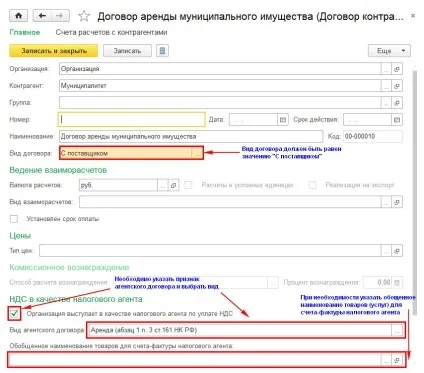Click into the Срок действия input field
424x373 pixels.
(x=367, y=119)
